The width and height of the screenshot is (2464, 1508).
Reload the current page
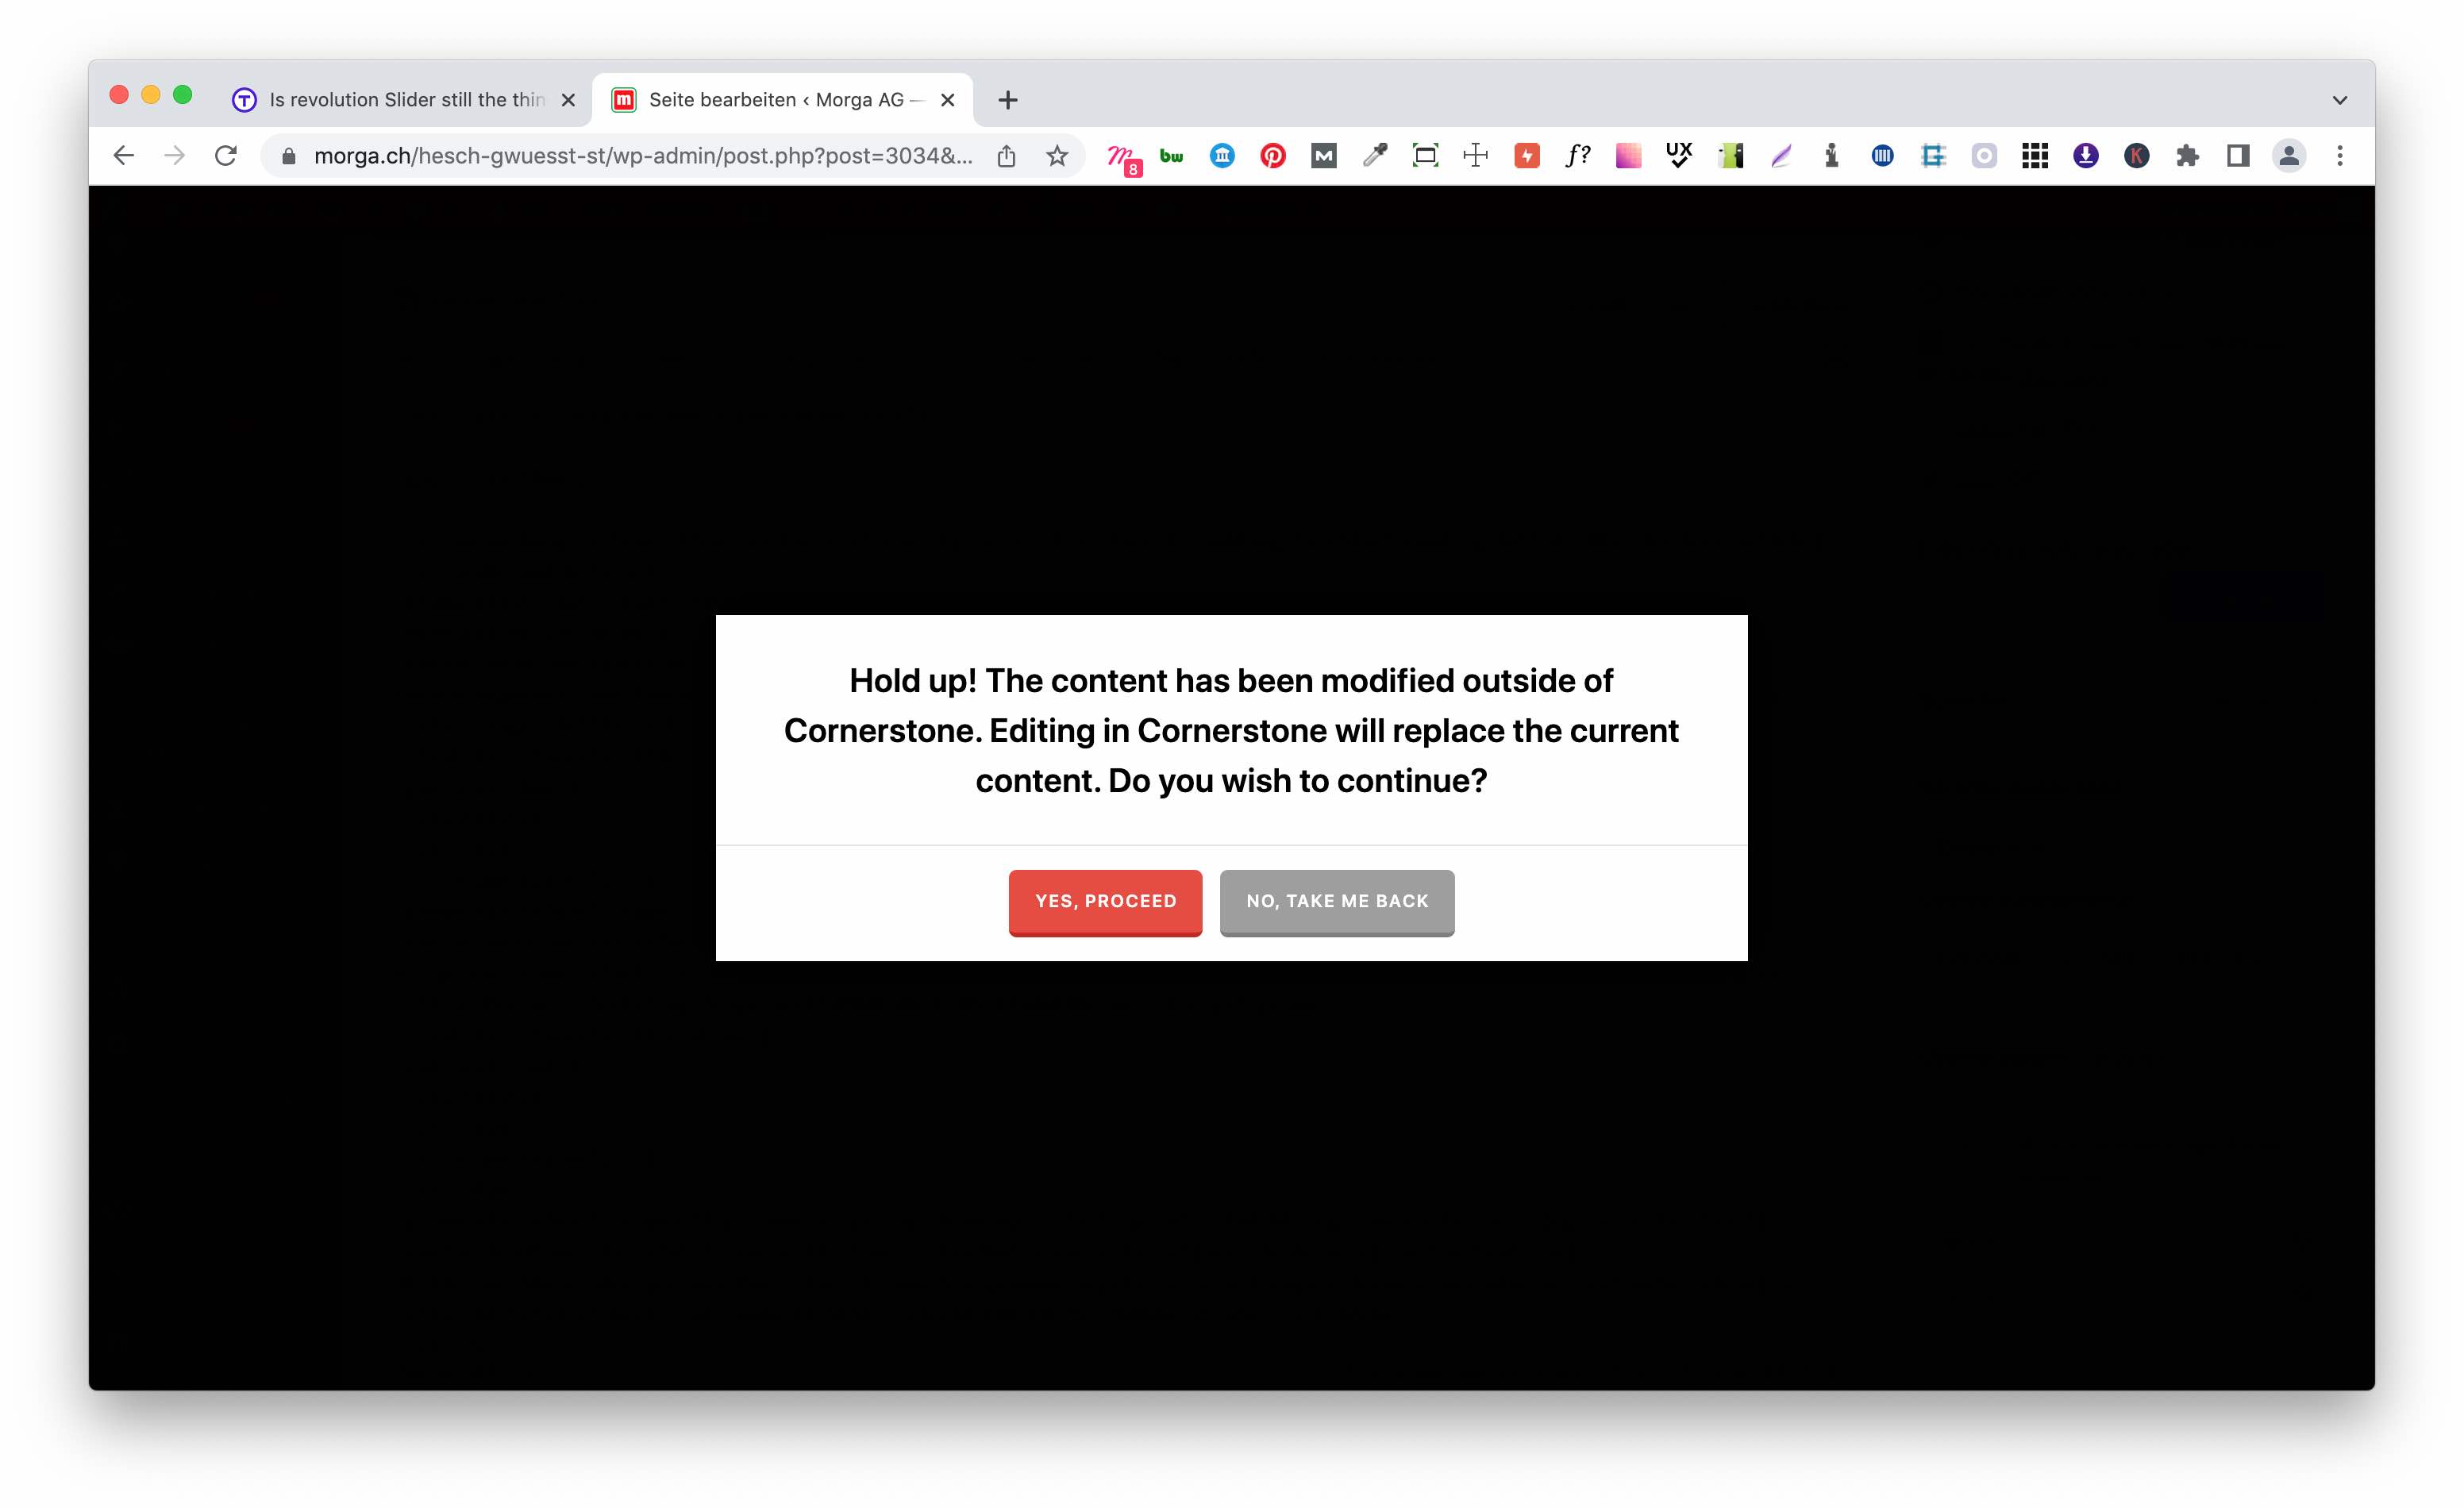coord(226,156)
